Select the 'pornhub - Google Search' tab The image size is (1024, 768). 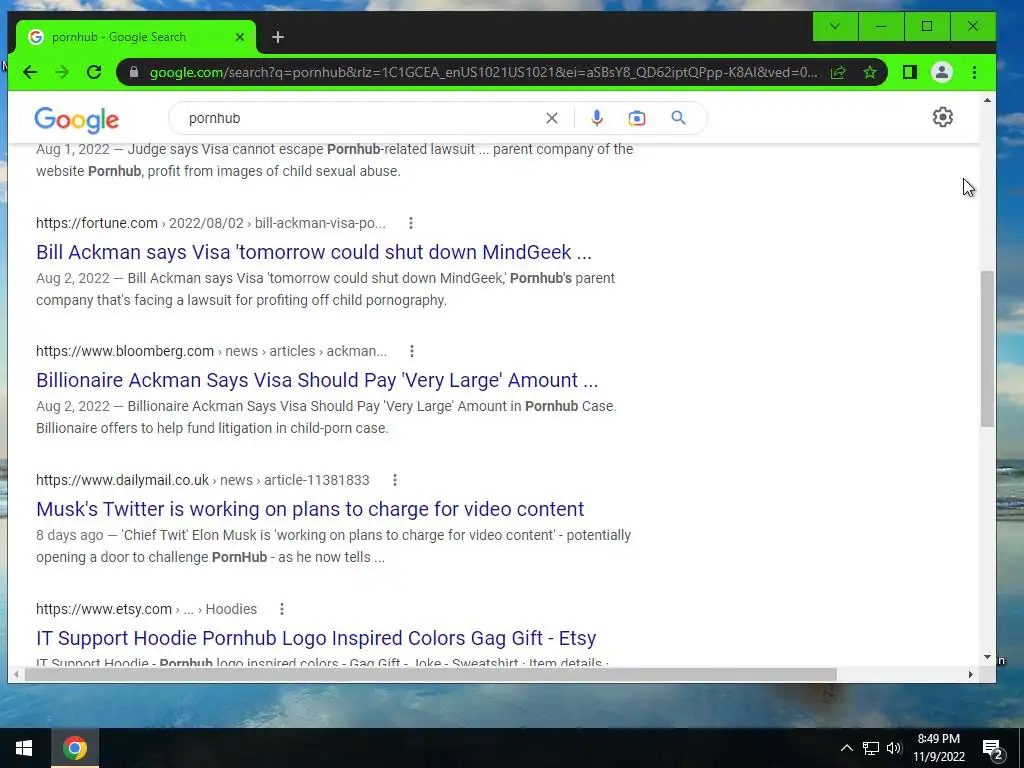point(135,37)
